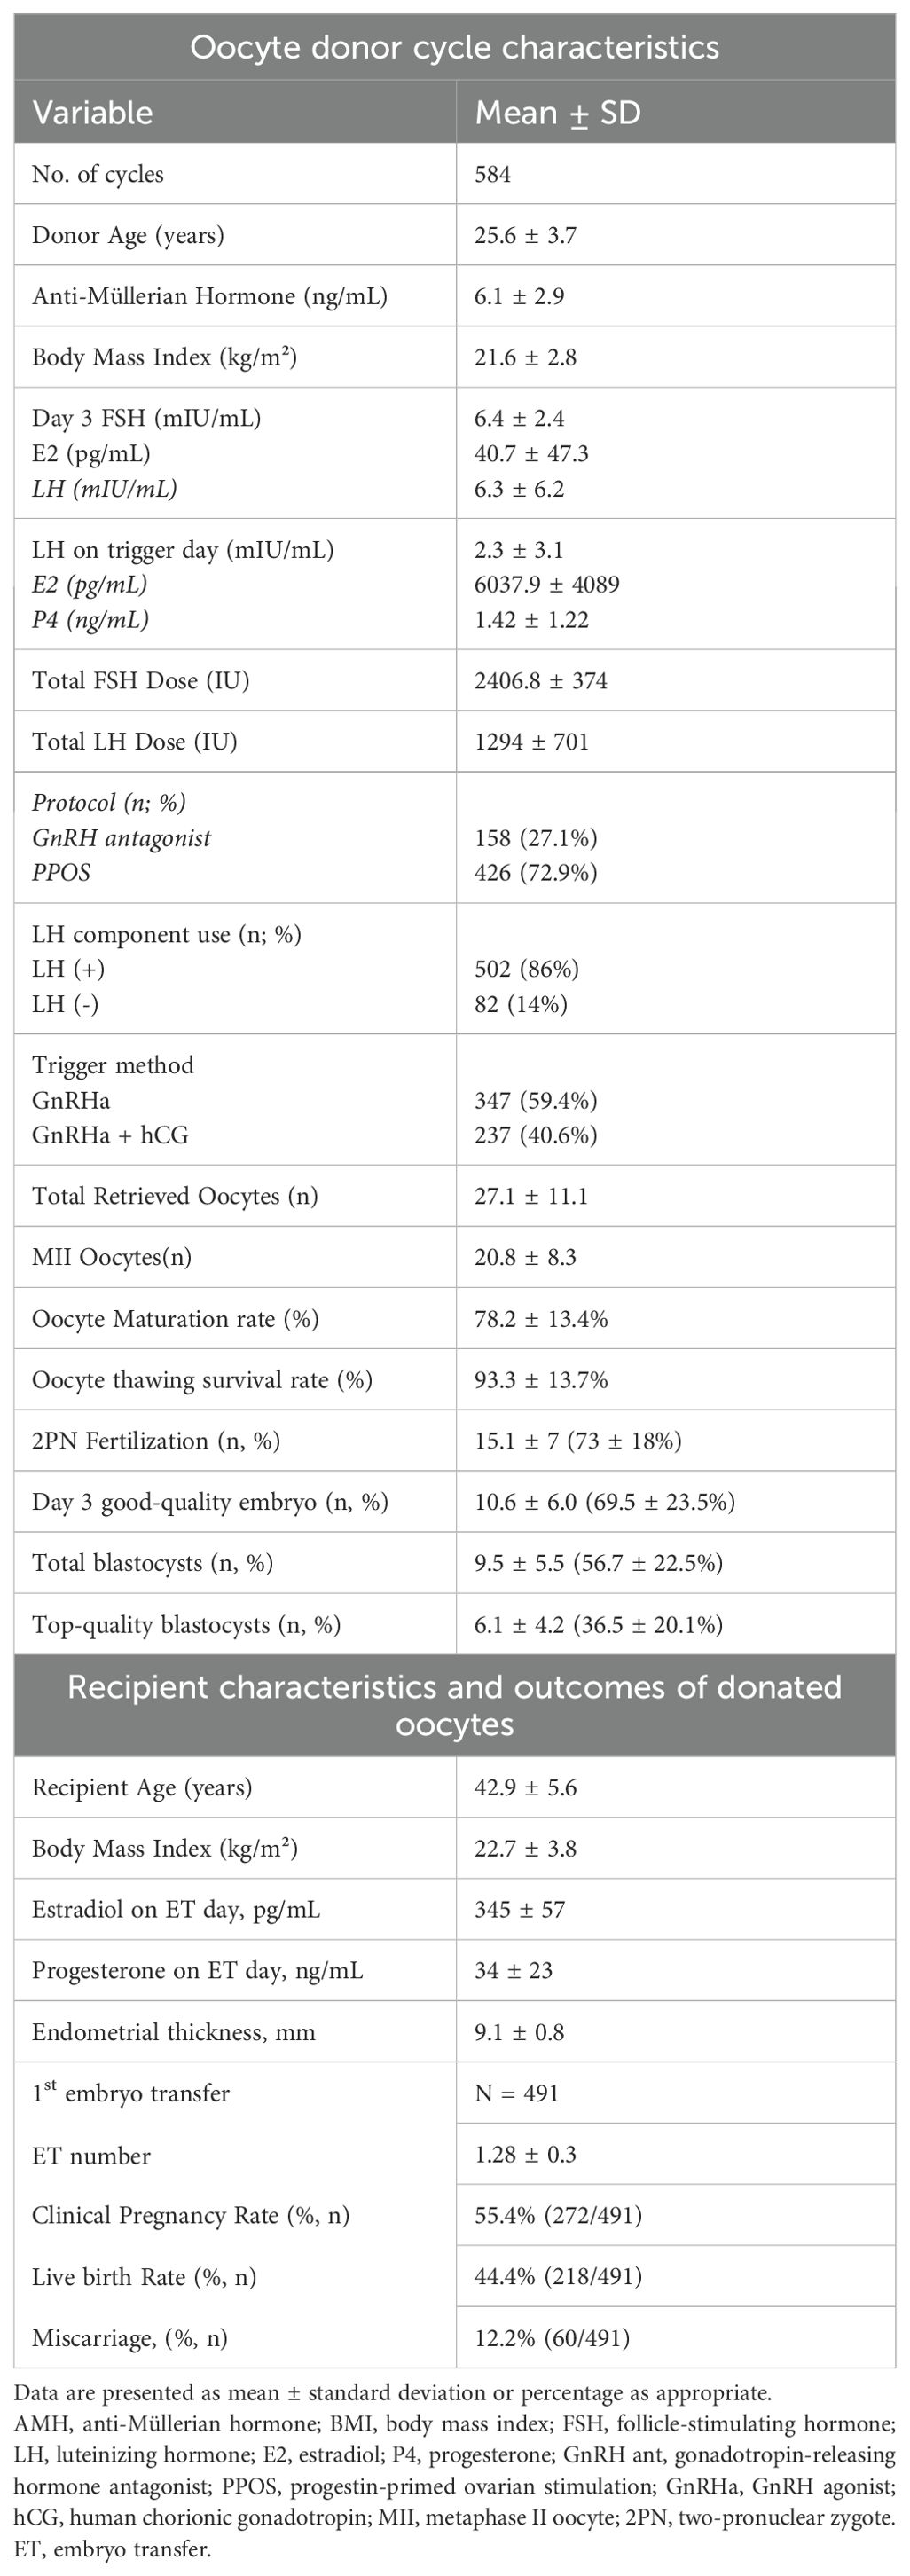Select the "Recipient Age (years)" row label
Image resolution: width=910 pixels, height=2576 pixels.
[142, 1787]
